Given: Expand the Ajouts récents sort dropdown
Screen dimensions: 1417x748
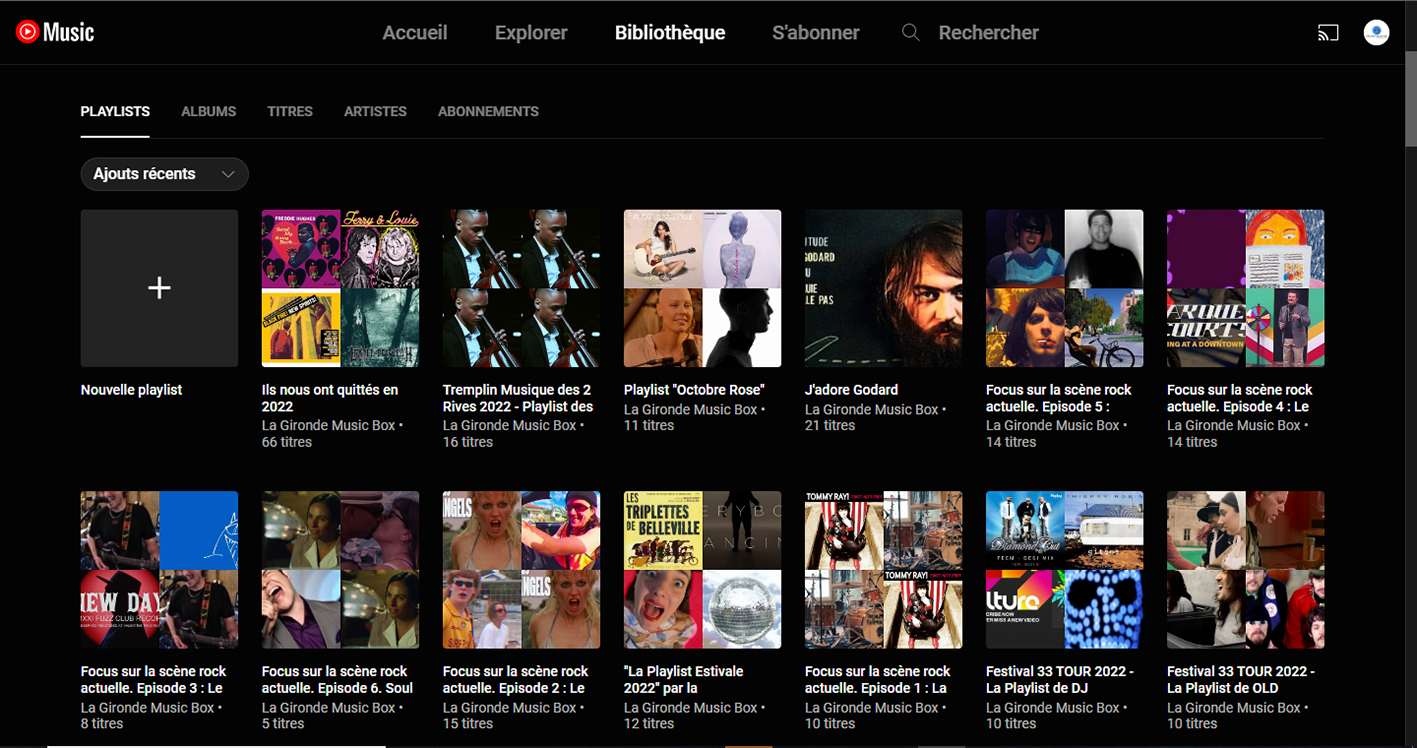Looking at the screenshot, I should (x=165, y=174).
